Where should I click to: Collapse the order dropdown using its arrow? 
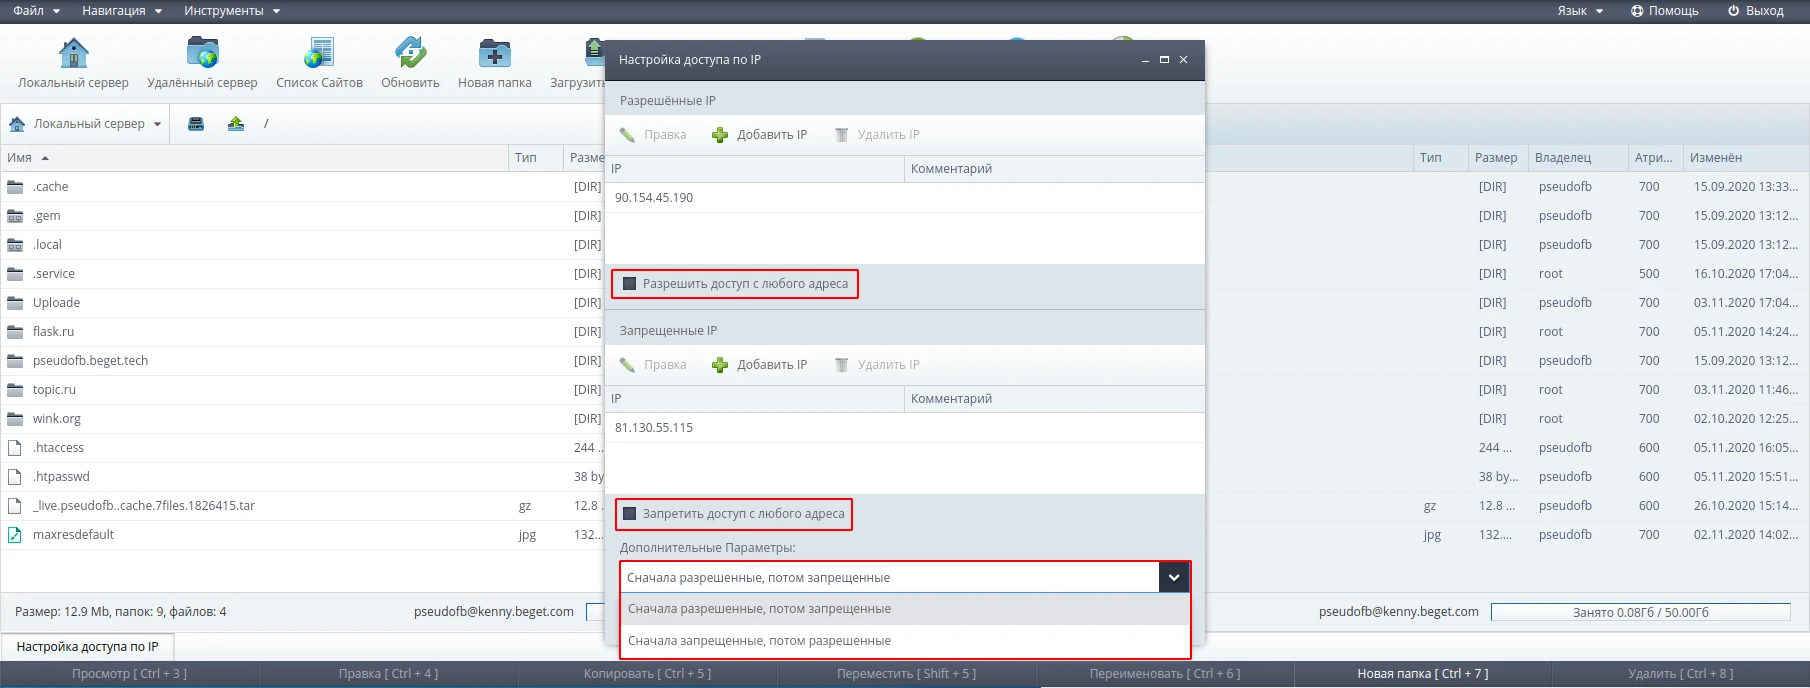click(1174, 577)
